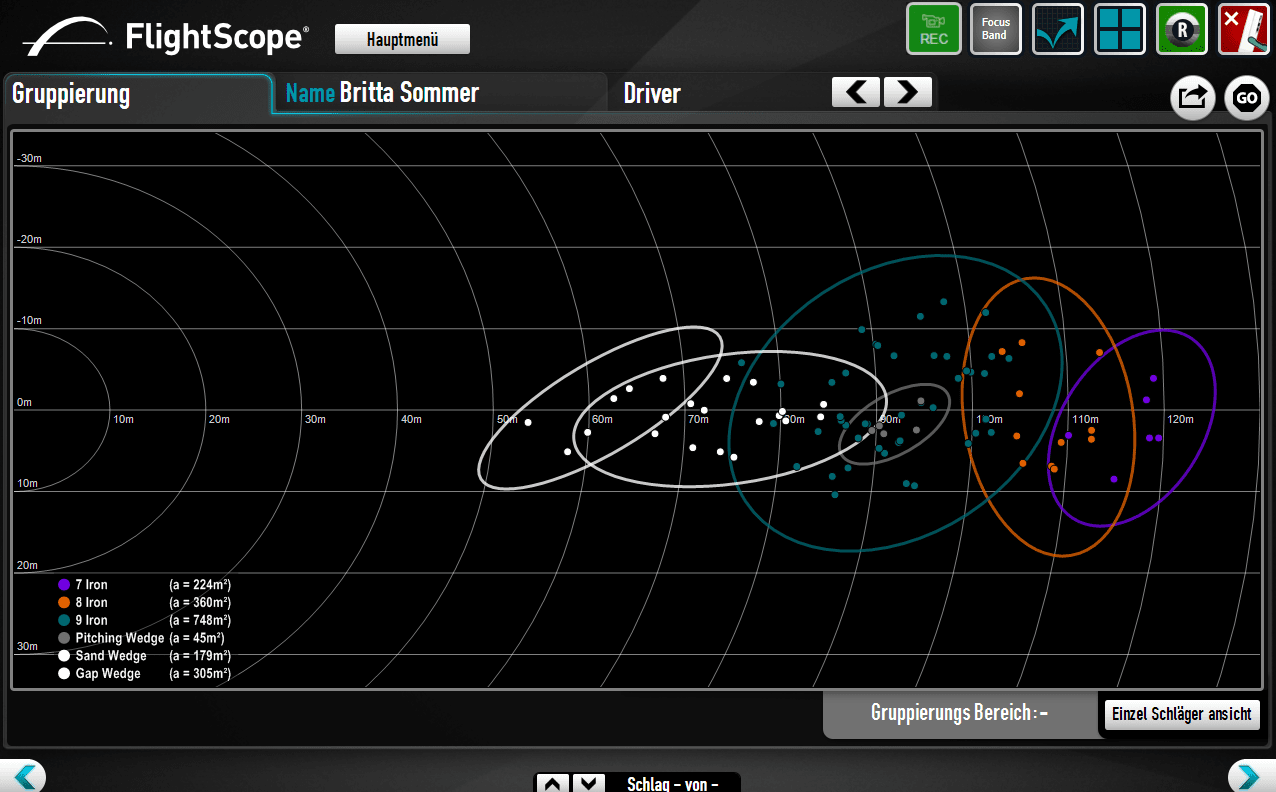Click the Sand Wedge legend label
Screen dimensions: 1276x792
111,656
